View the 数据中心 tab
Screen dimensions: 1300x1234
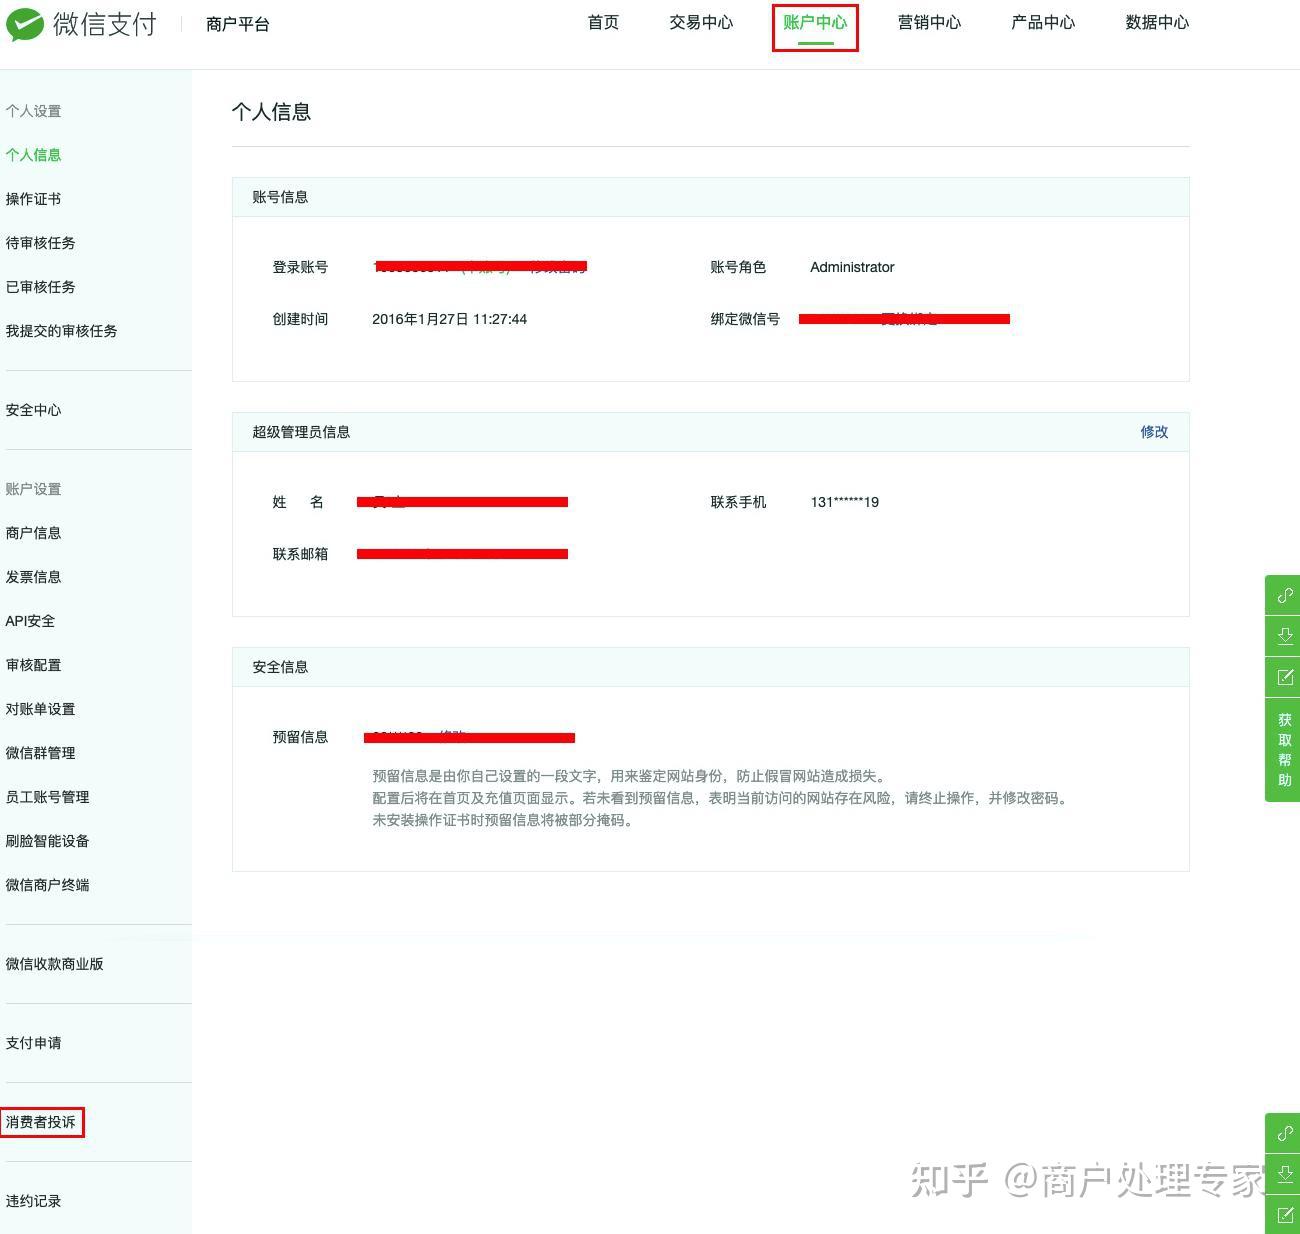[x=1157, y=23]
